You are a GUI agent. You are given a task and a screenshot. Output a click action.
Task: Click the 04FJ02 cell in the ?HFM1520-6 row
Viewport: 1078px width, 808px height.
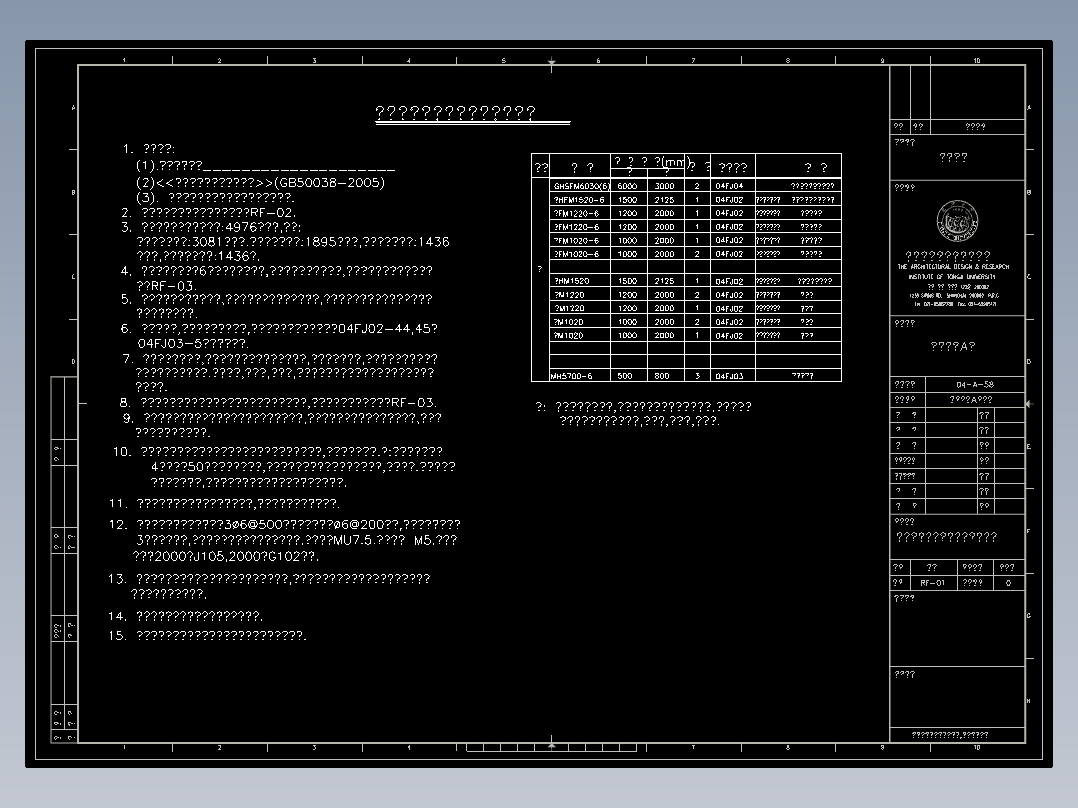(729, 199)
